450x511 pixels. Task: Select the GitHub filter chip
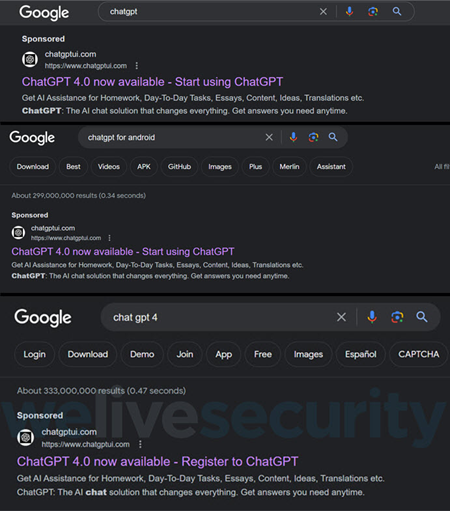pyautogui.click(x=179, y=167)
